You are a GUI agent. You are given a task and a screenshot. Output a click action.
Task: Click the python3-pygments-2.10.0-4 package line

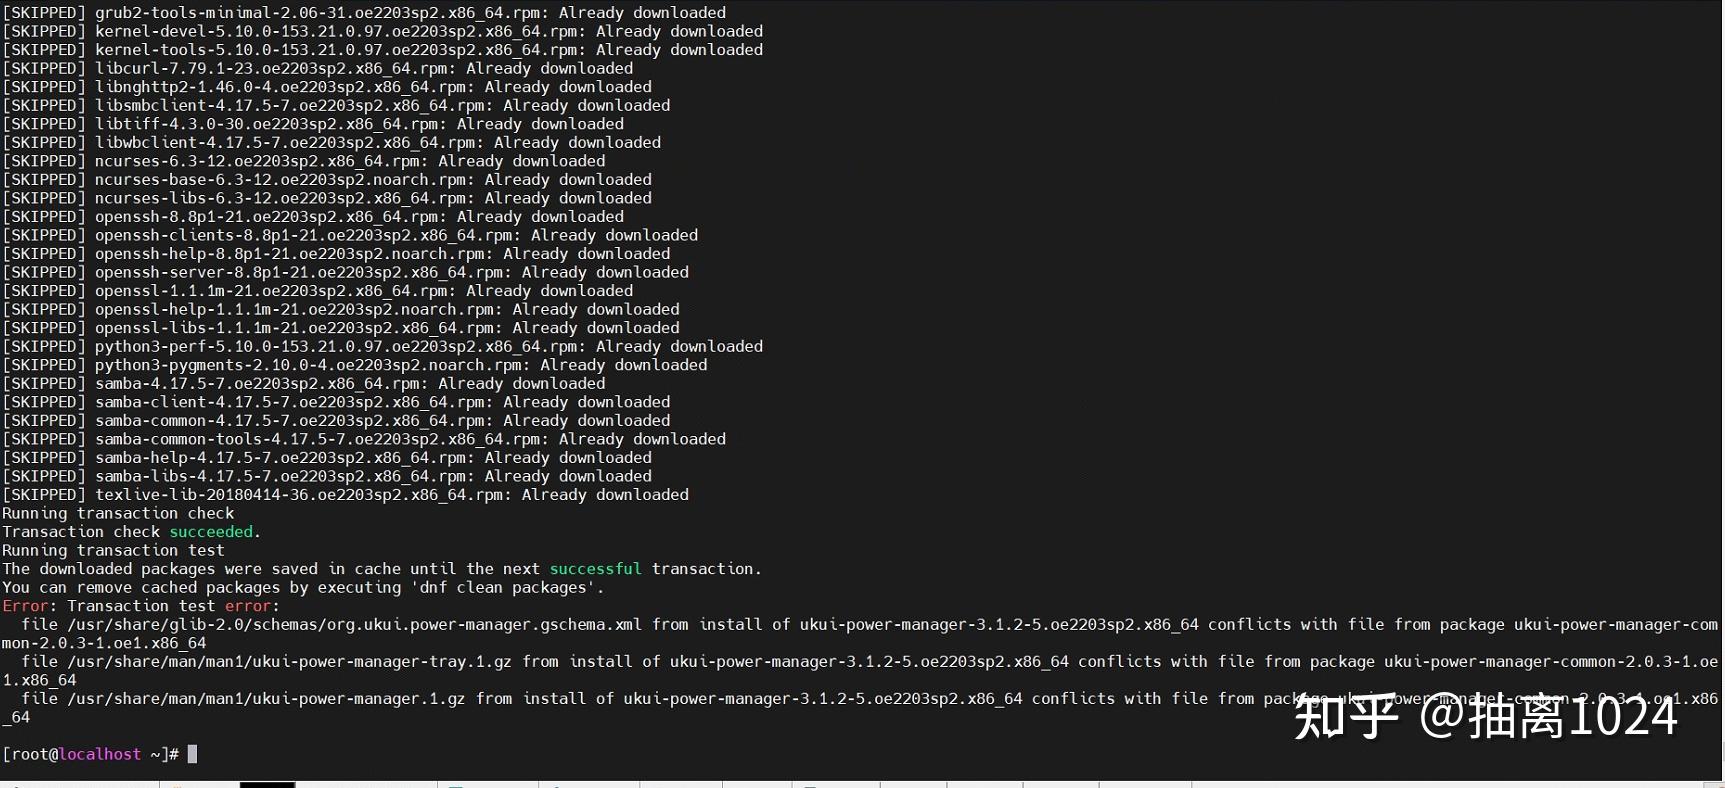coord(354,365)
